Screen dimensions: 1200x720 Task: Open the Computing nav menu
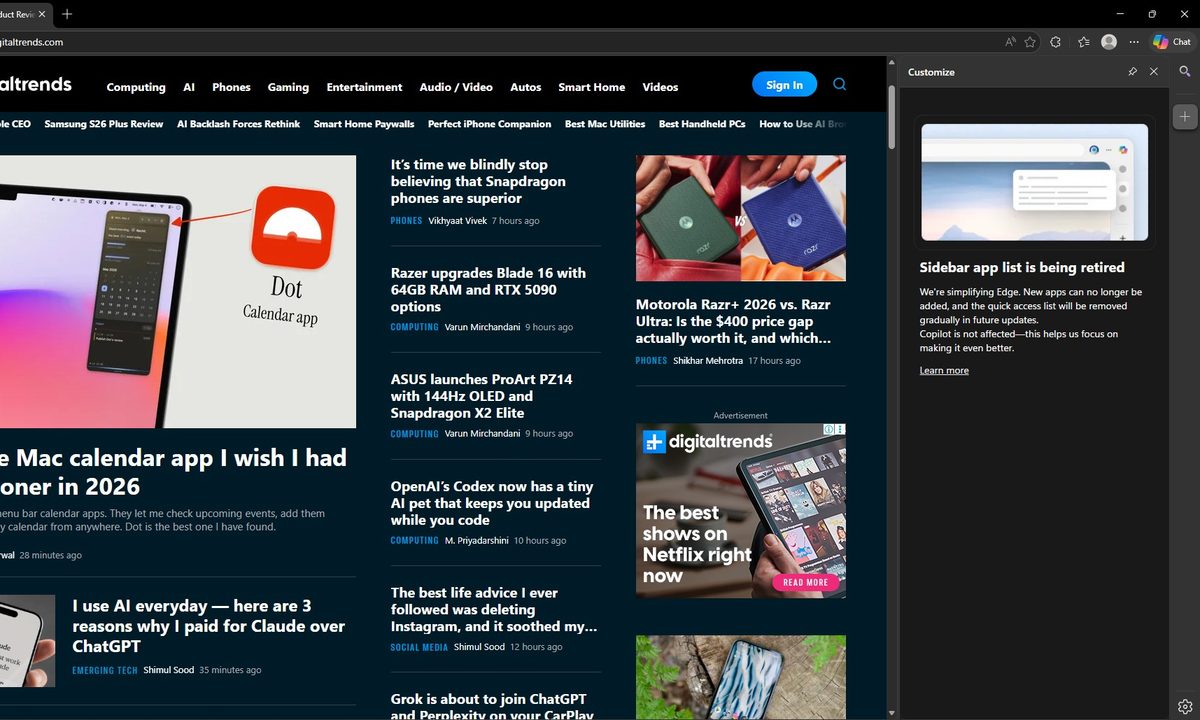point(136,87)
